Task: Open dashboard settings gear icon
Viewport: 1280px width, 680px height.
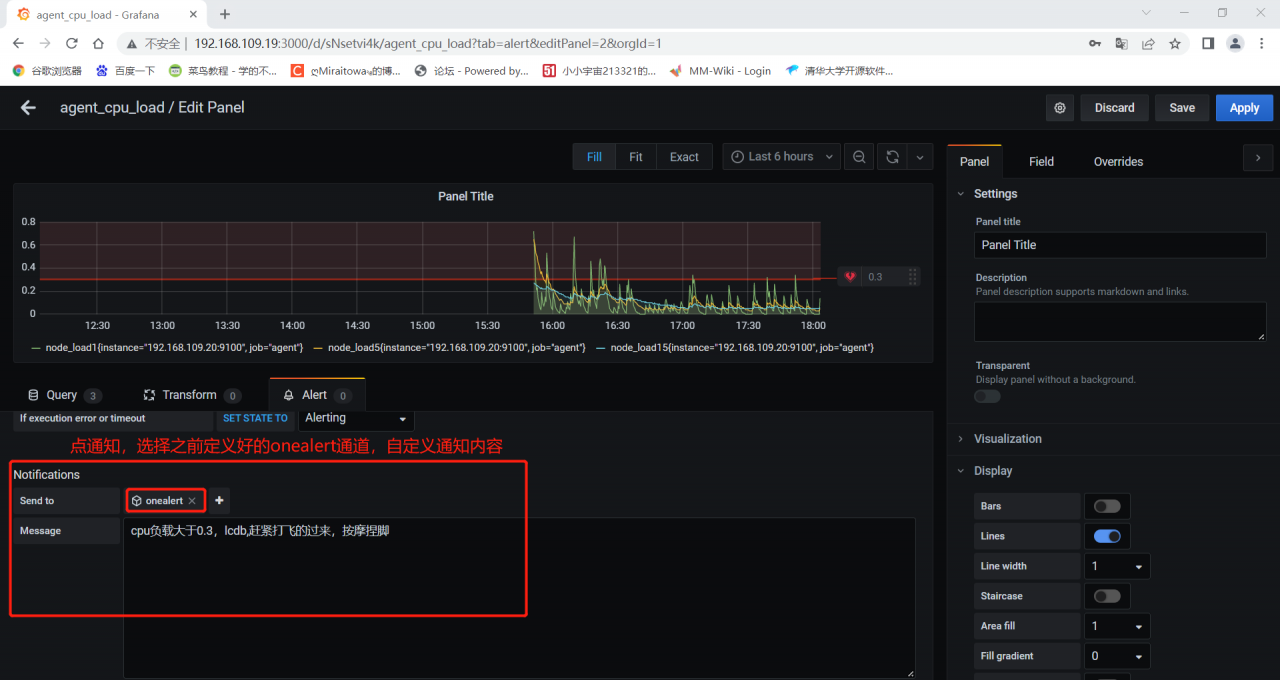Action: coord(1060,108)
